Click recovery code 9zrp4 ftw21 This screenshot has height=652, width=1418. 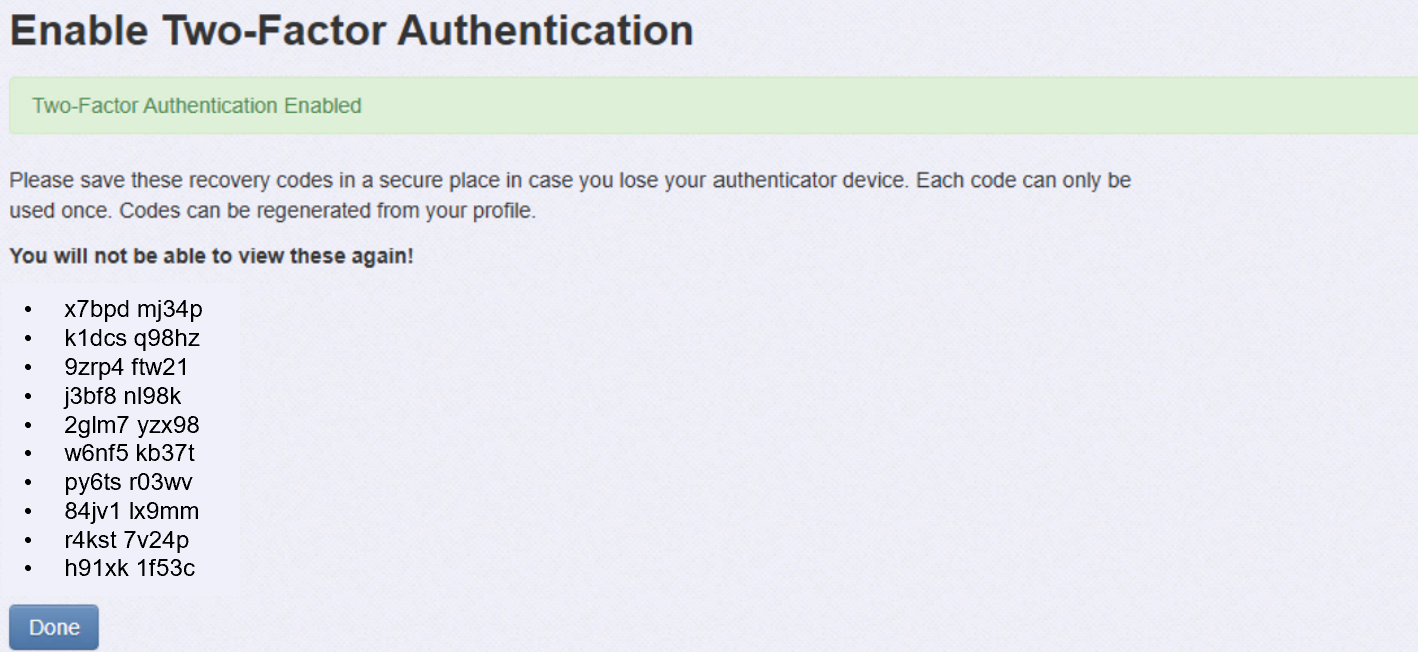coord(126,367)
